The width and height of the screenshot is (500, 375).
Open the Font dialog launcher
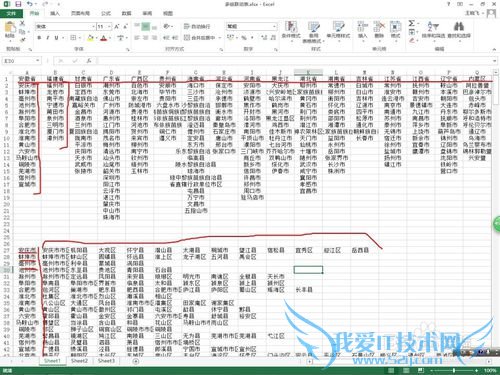pos(127,49)
